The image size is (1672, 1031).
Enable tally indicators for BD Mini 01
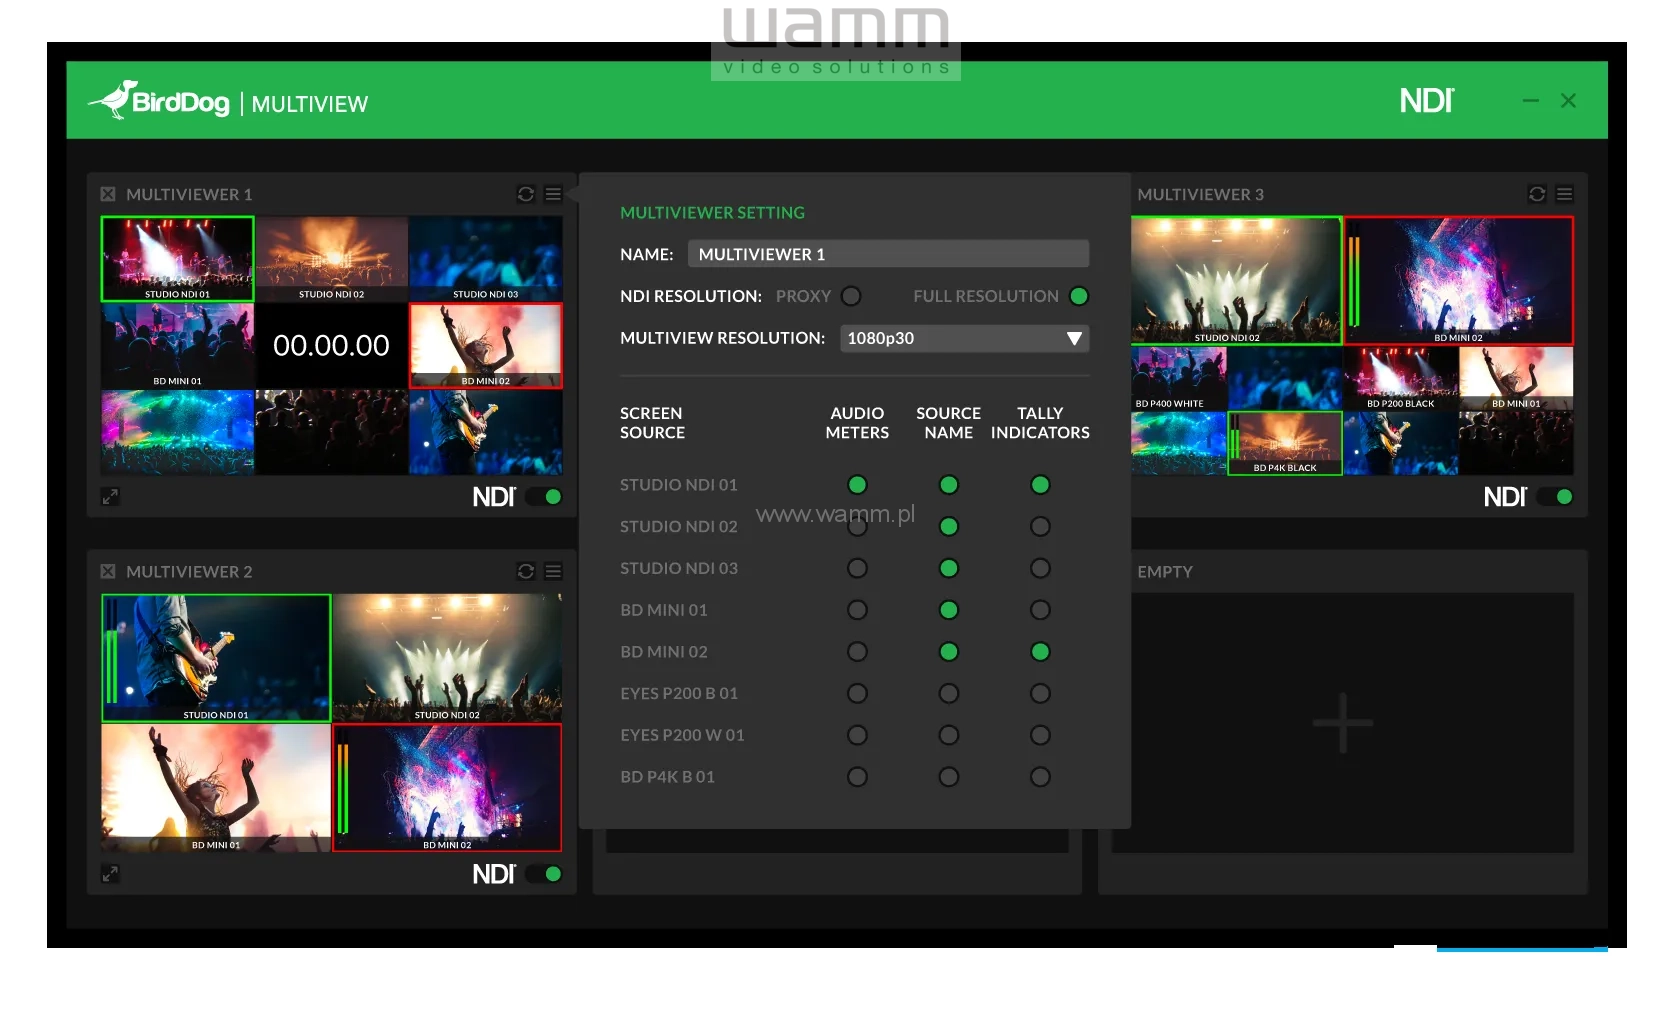tap(1040, 610)
